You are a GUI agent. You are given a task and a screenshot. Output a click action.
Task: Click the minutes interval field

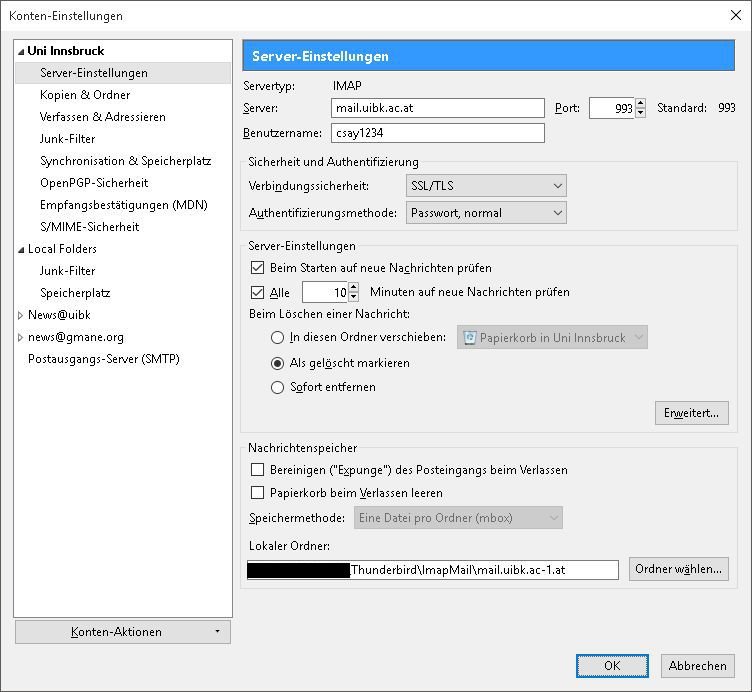(325, 292)
